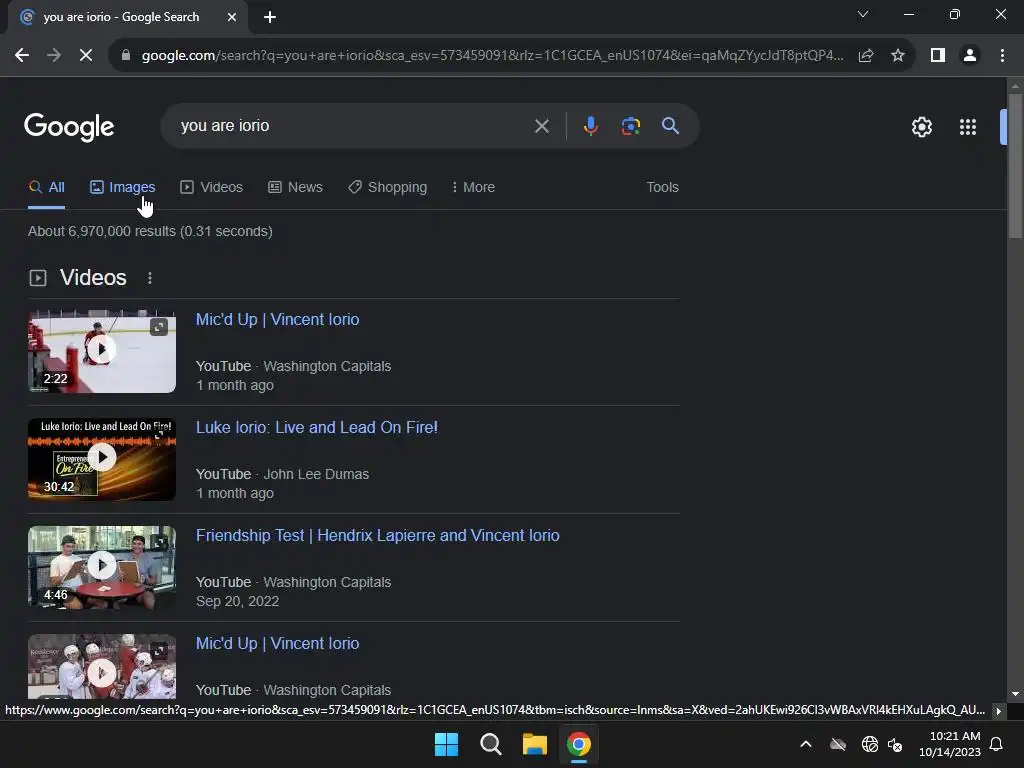1024x768 pixels.
Task: Expand preview on the 2:22 video thumbnail
Action: pyautogui.click(x=159, y=327)
